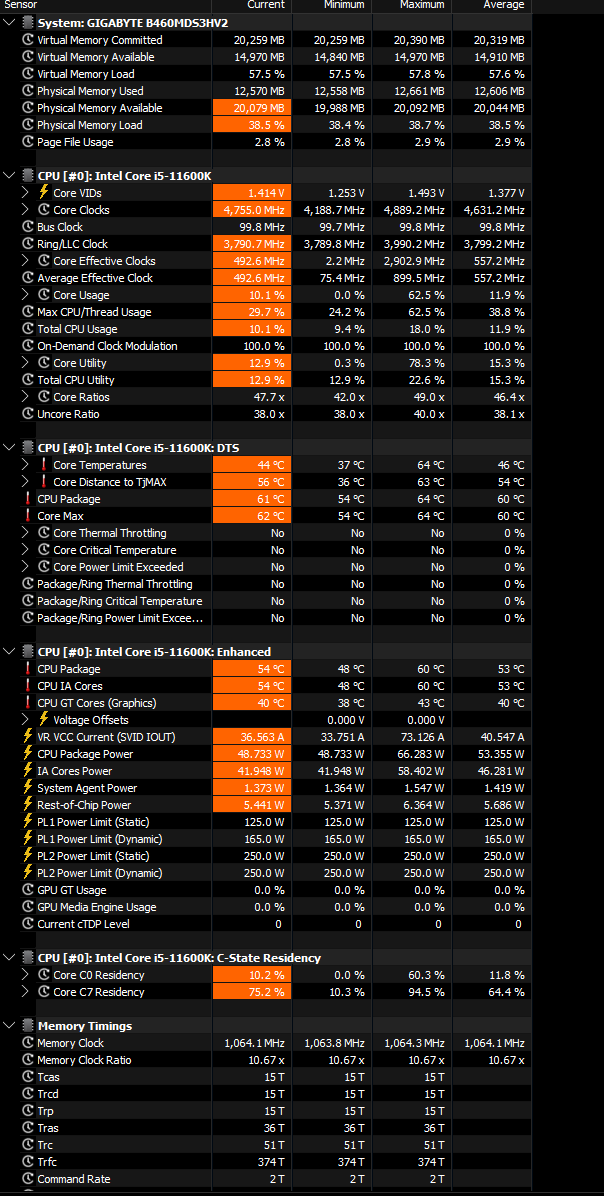Click the lightning icon of Core VIDs
This screenshot has width=604, height=1196.
pos(43,193)
